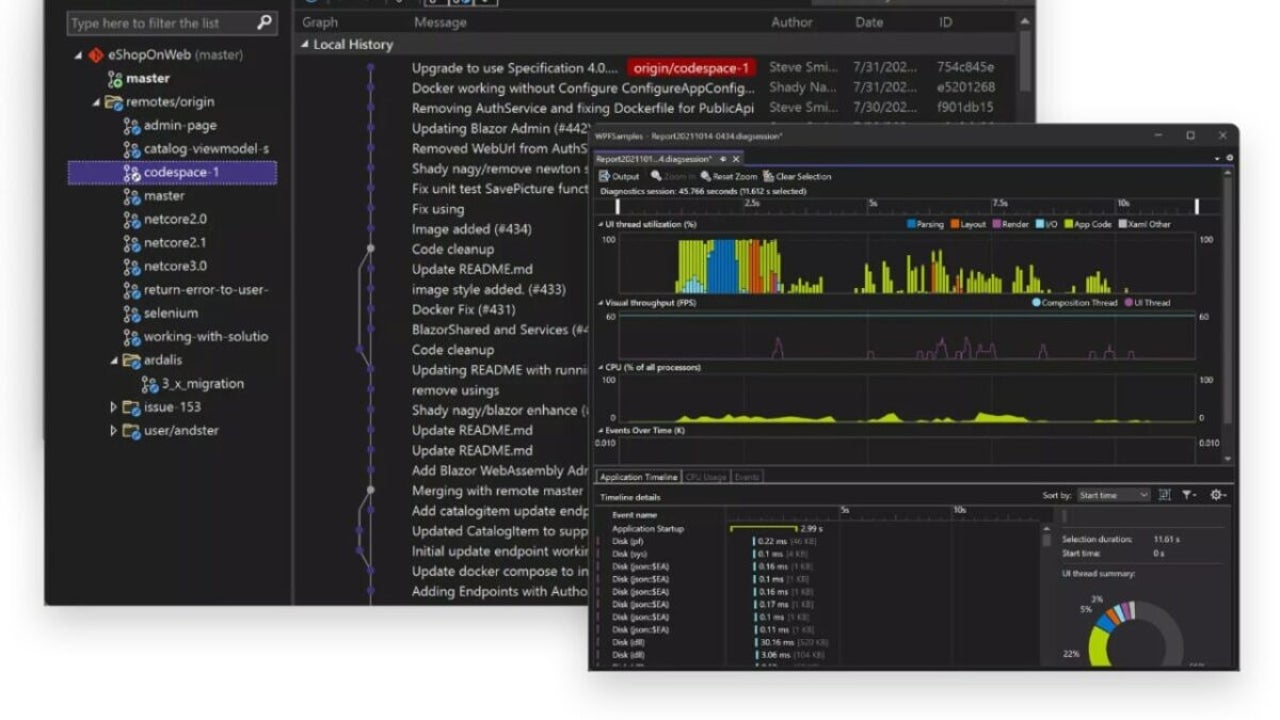Click the left selection handle on diagnostics ruler
This screenshot has width=1280, height=720.
(x=617, y=206)
